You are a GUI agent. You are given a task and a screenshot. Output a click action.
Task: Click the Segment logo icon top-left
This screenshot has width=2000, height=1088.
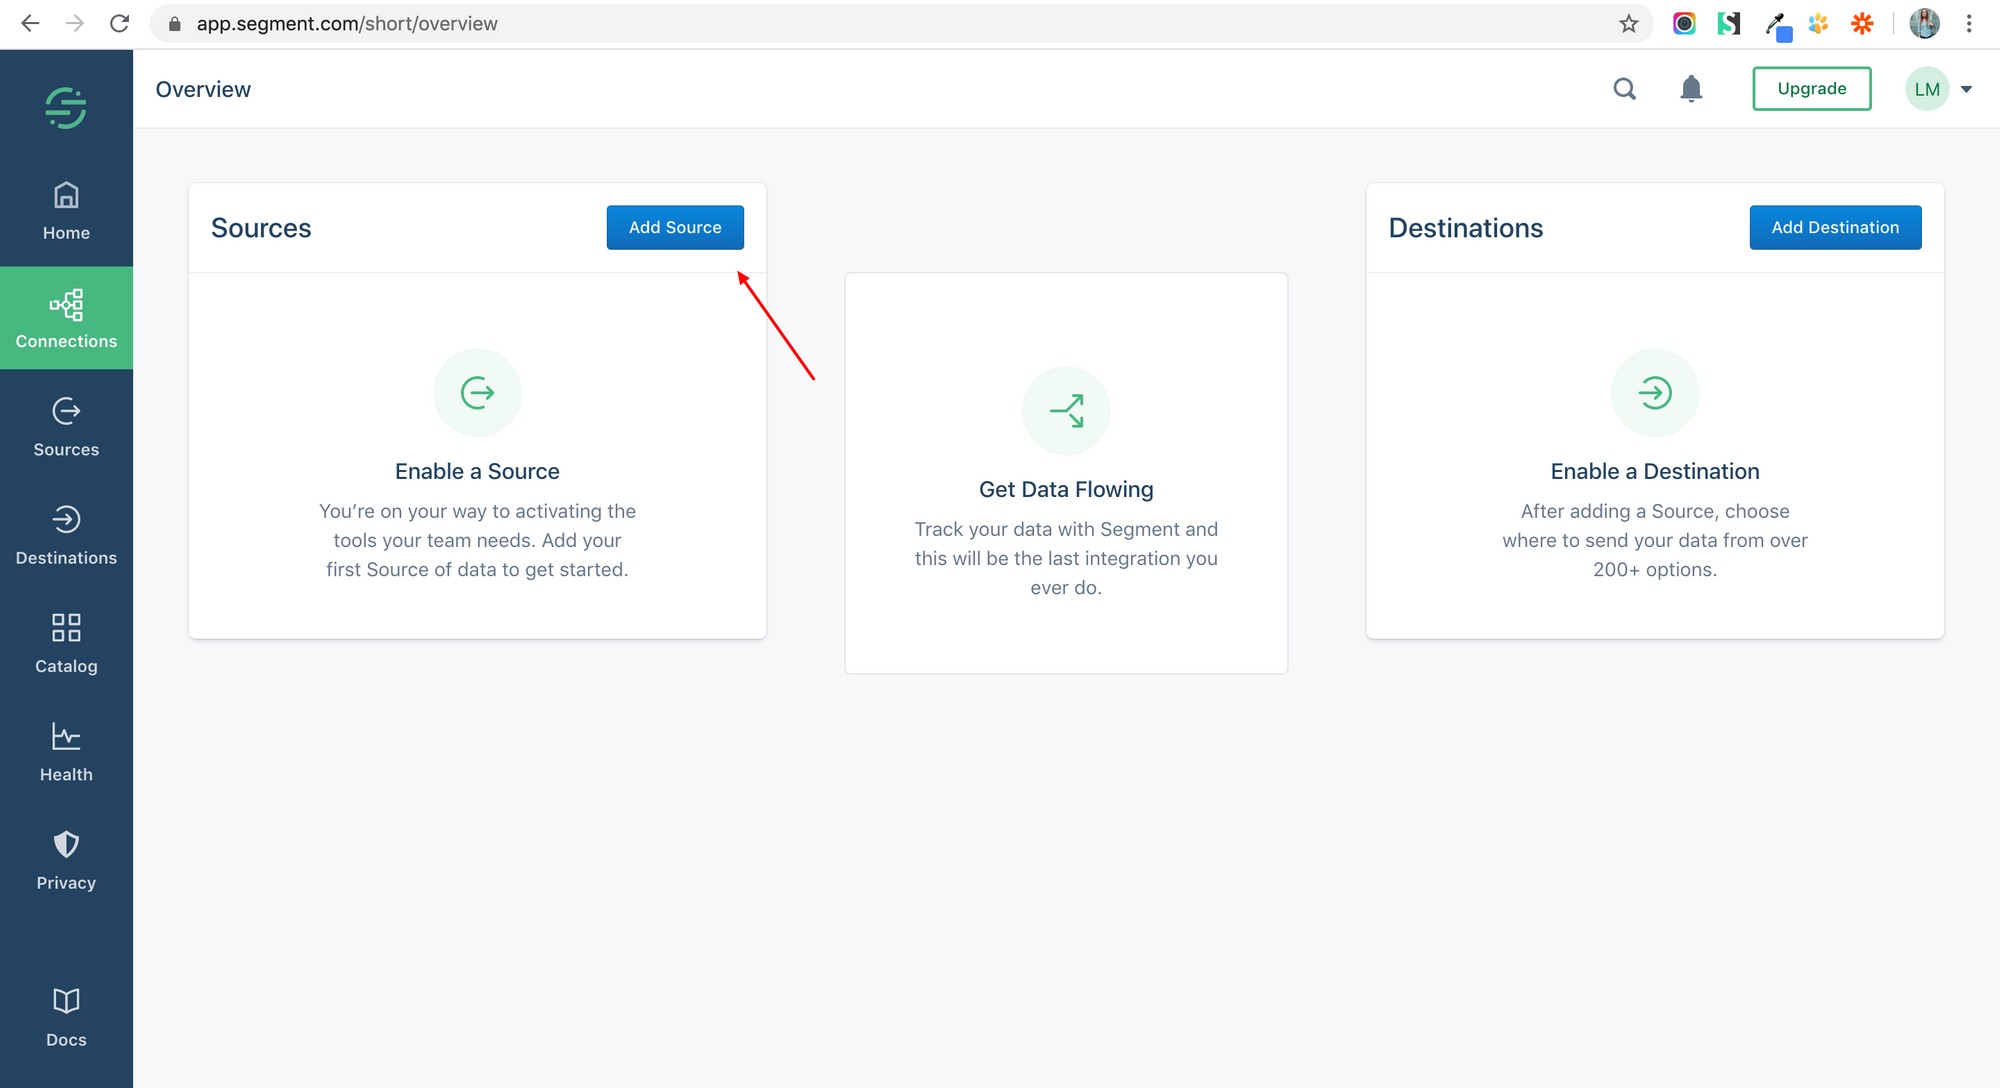pyautogui.click(x=66, y=109)
